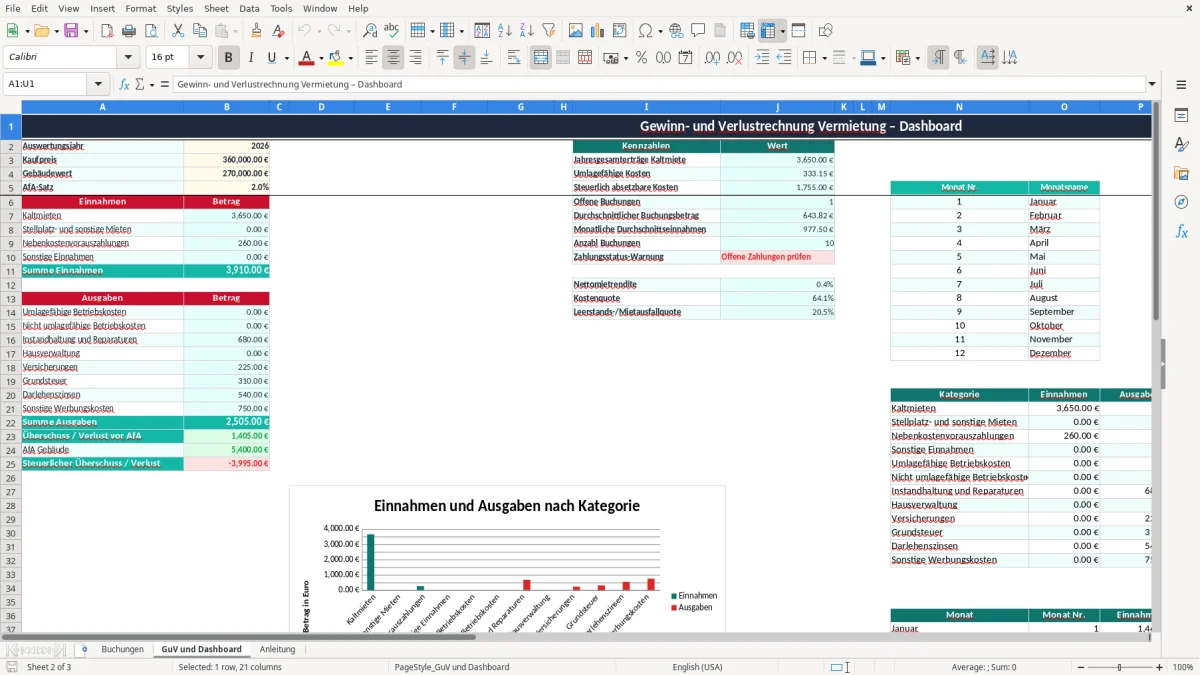Click the Export as PDF icon
This screenshot has height=675, width=1200.
click(x=107, y=31)
